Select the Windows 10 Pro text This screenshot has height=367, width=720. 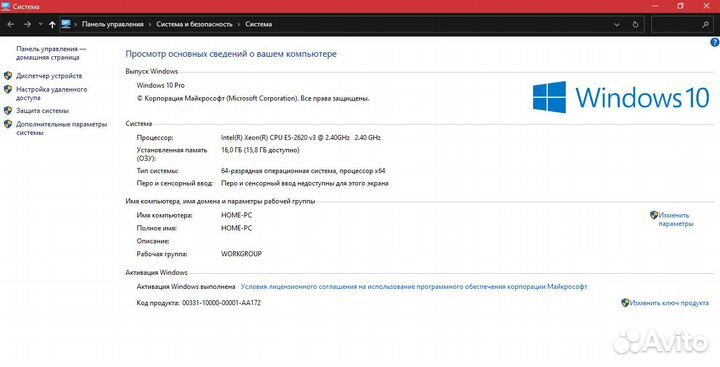[161, 85]
